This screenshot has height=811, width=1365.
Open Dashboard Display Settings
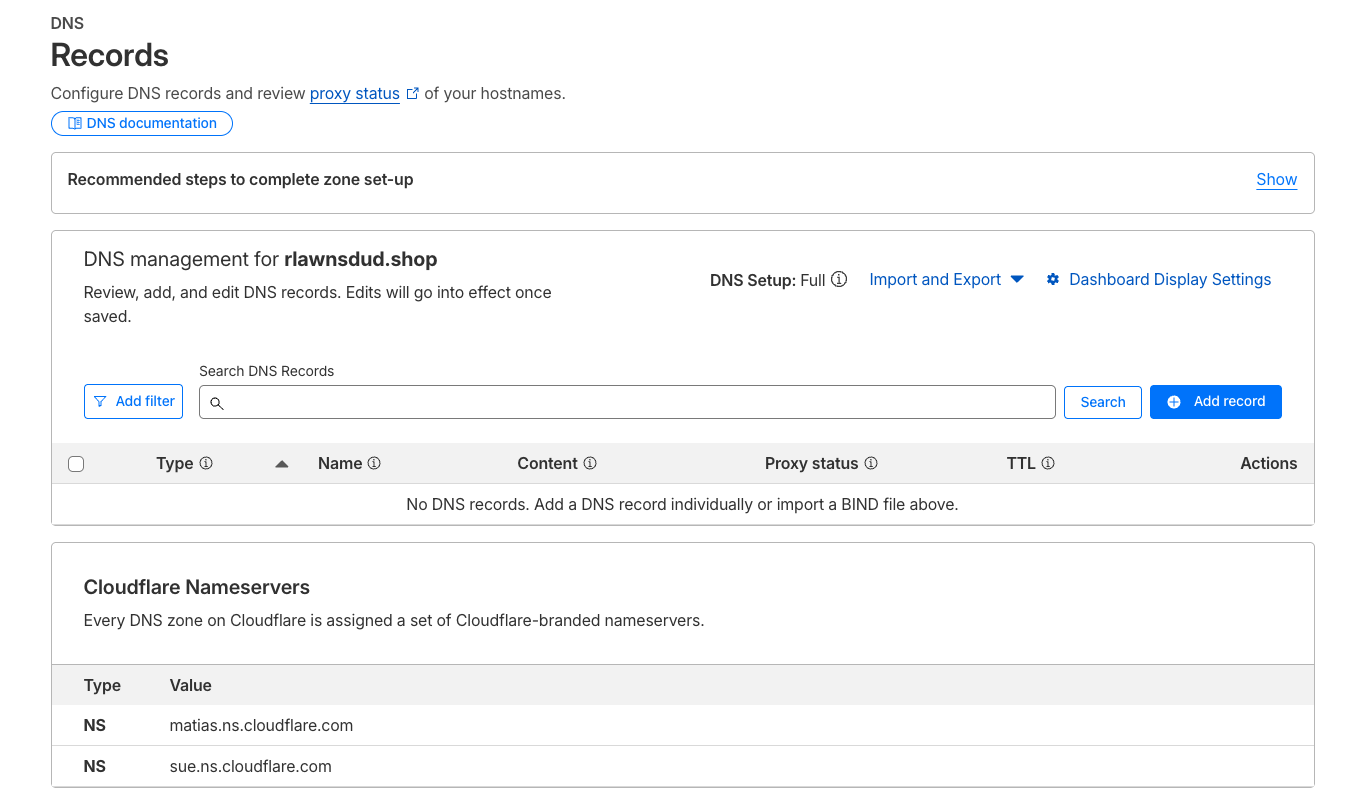pos(1169,280)
